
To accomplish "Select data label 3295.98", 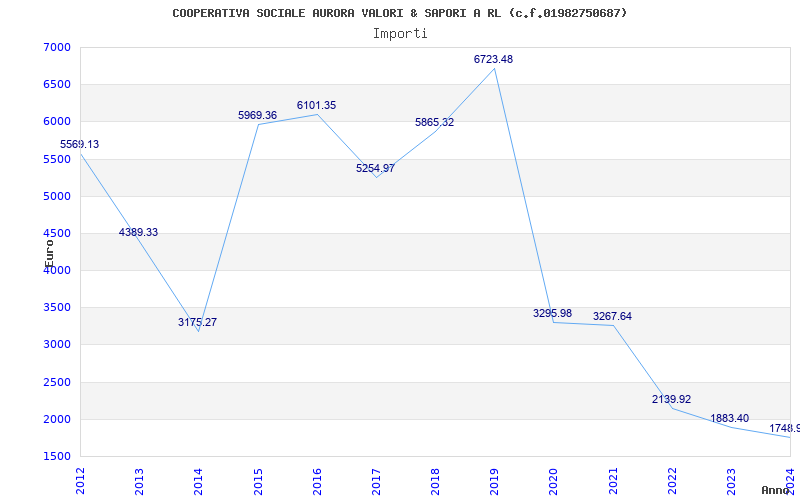I will 553,313.
